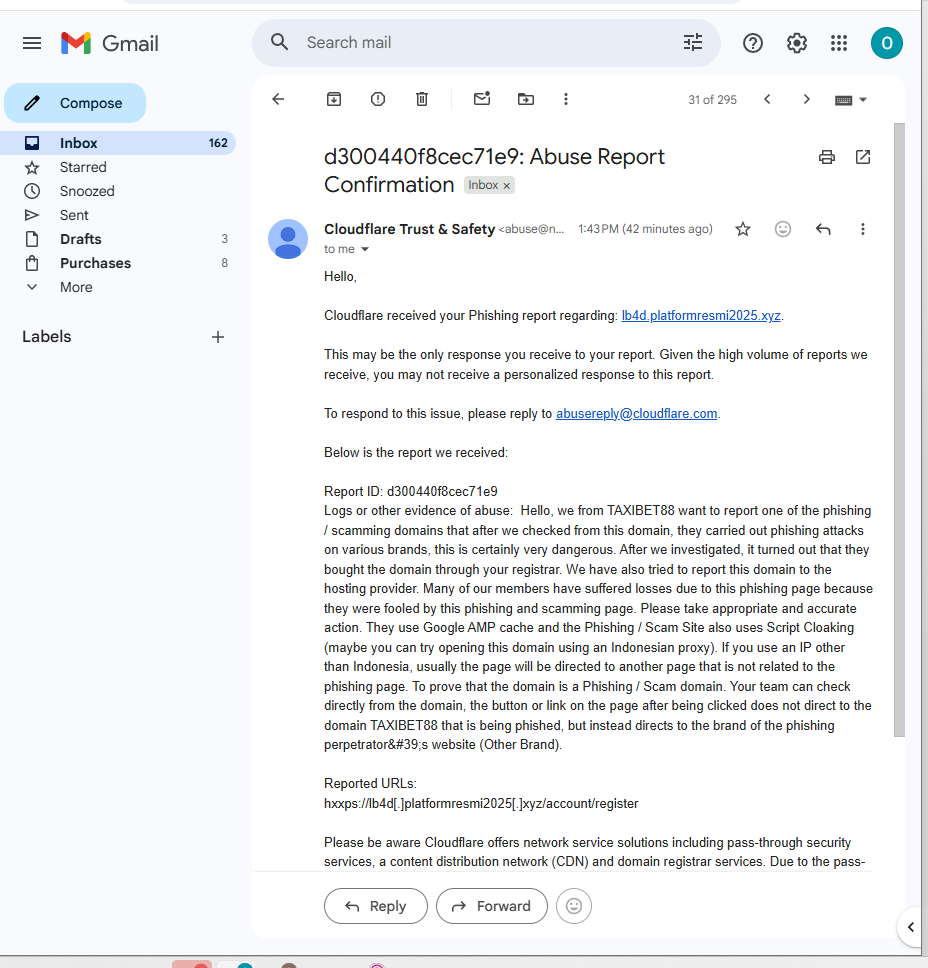Go to the newer email
The image size is (928, 968).
(767, 99)
